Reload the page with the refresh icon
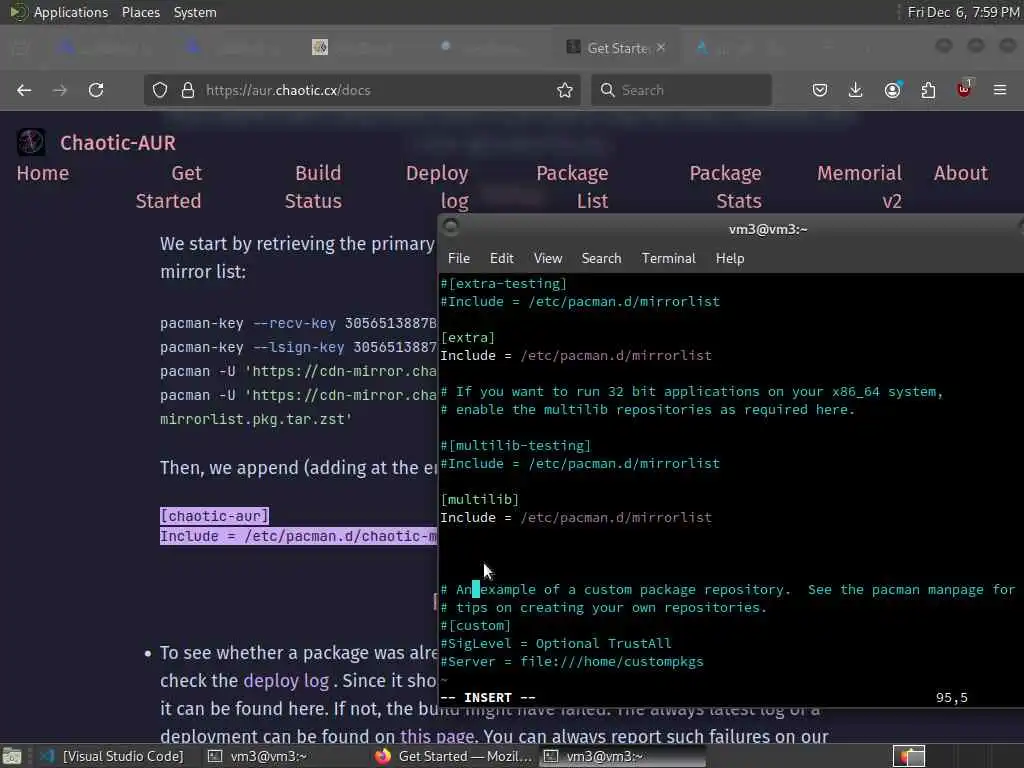1024x768 pixels. tap(96, 90)
